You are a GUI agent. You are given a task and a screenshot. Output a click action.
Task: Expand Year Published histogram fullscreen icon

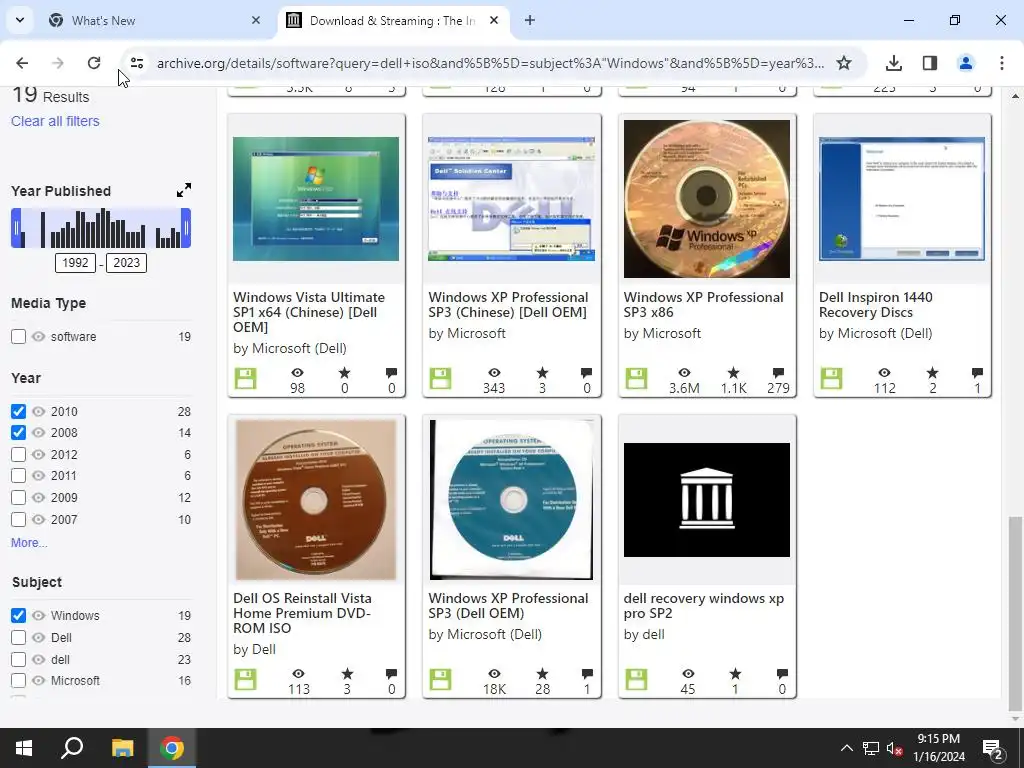[184, 190]
